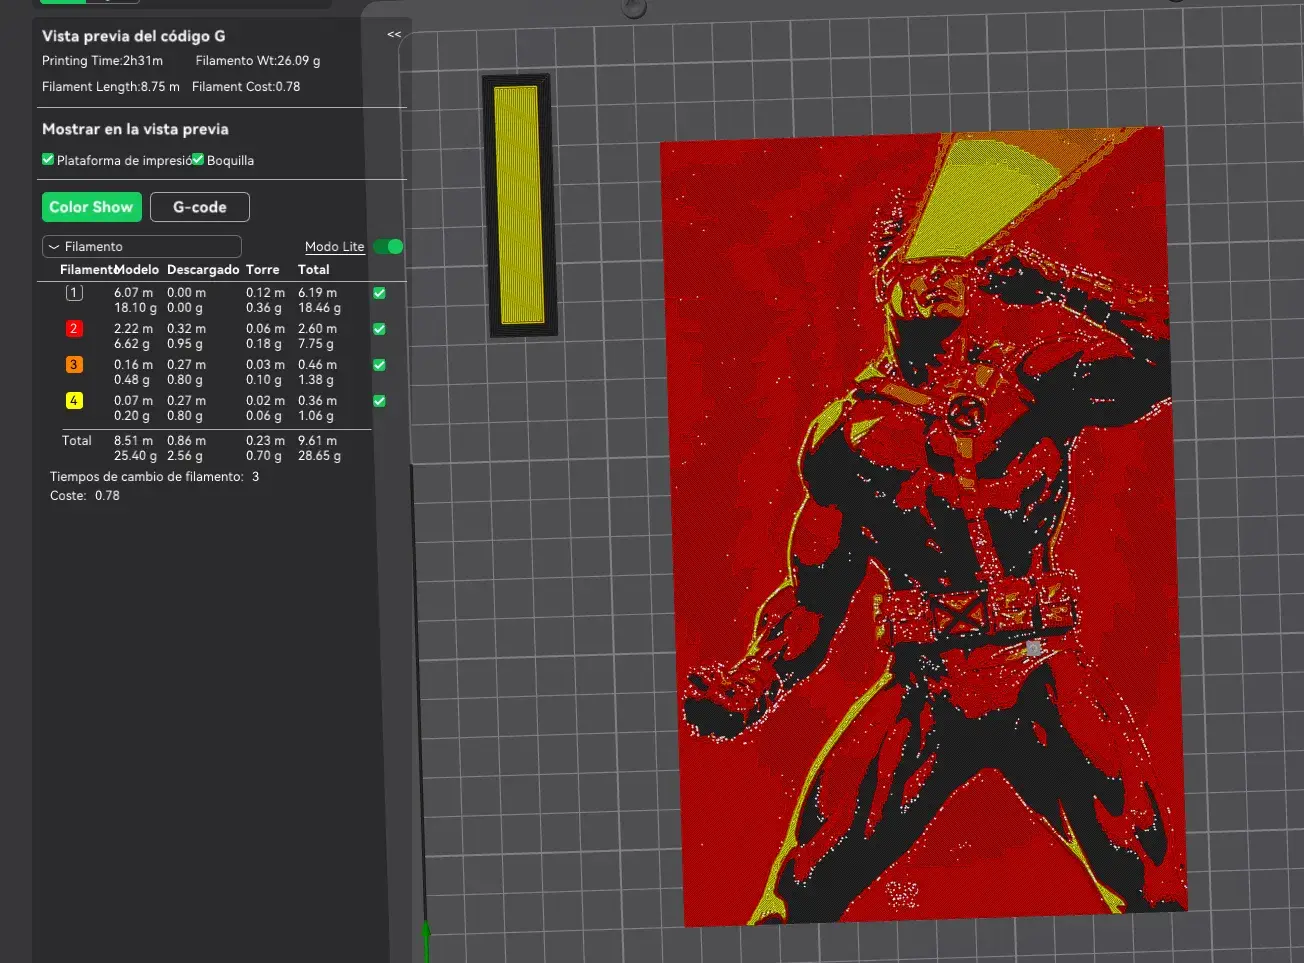
Task: Click the Printing Time:2h31m text
Action: 102,61
